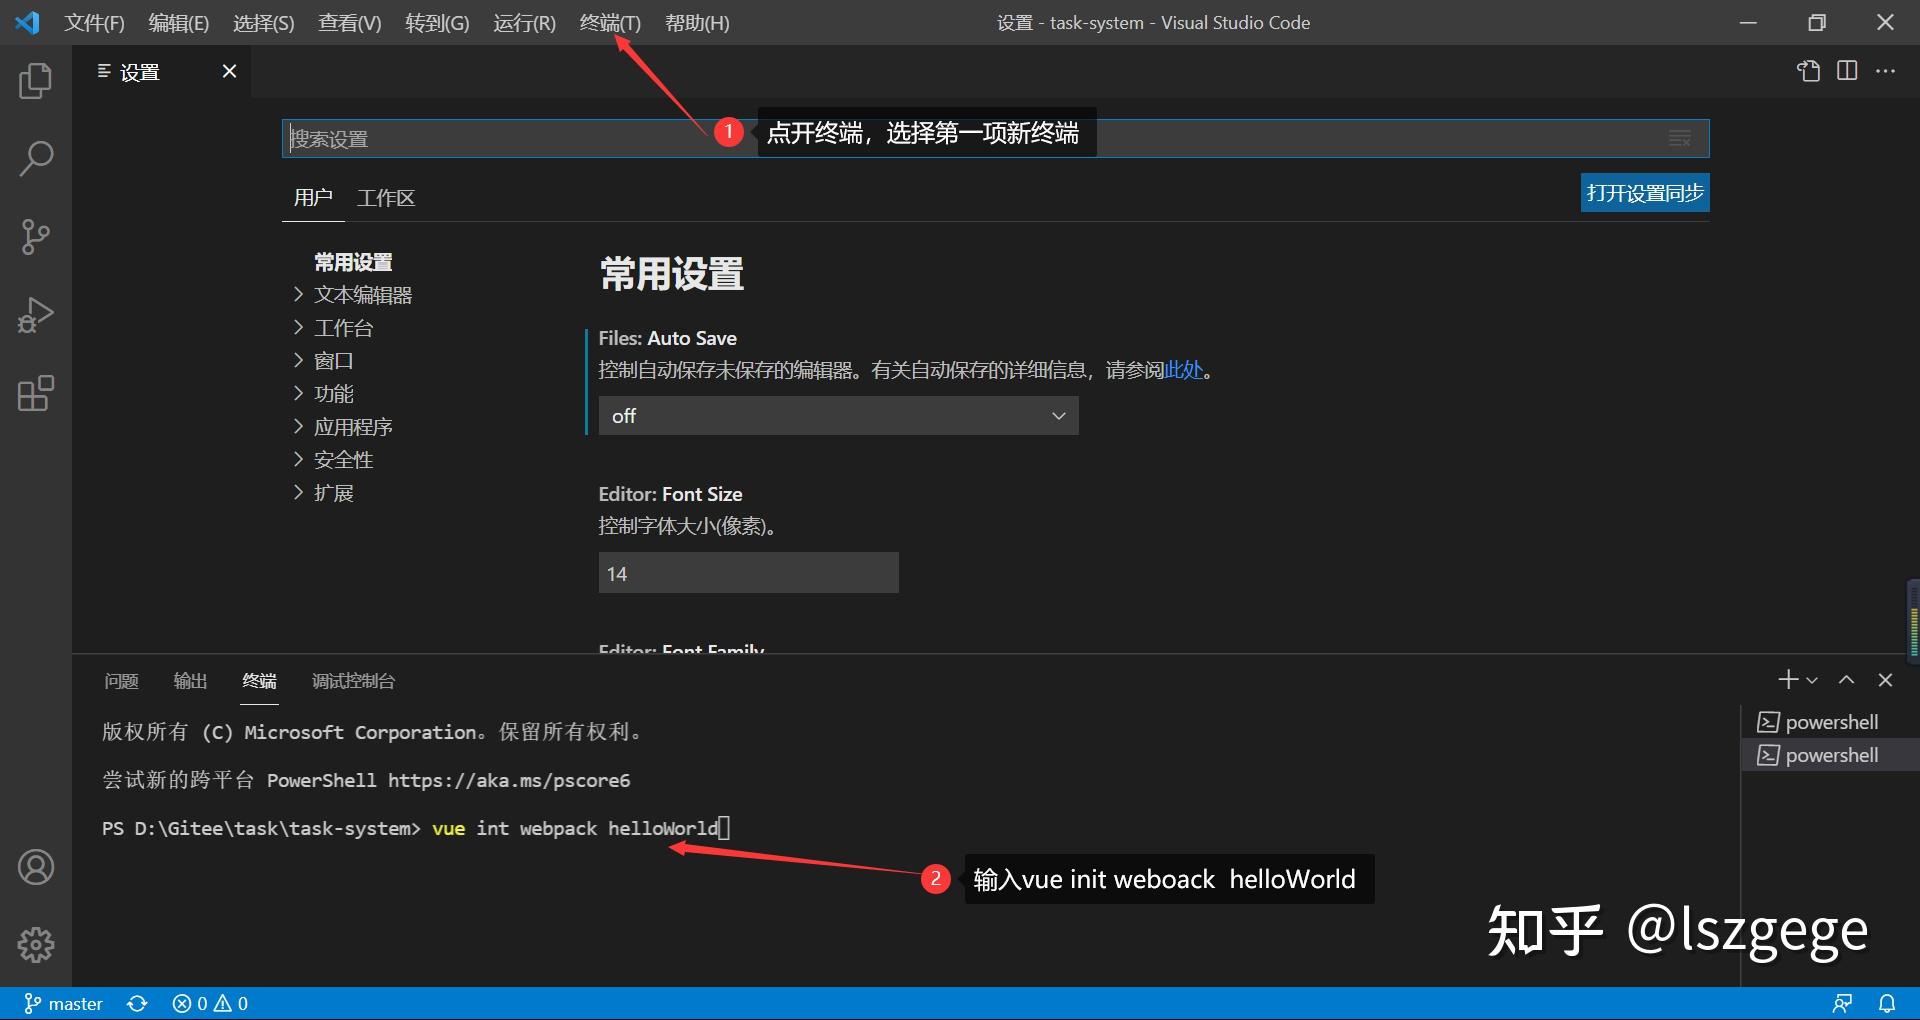The image size is (1920, 1020).
Task: Open the terminal profile dropdown arrow
Action: click(1813, 680)
